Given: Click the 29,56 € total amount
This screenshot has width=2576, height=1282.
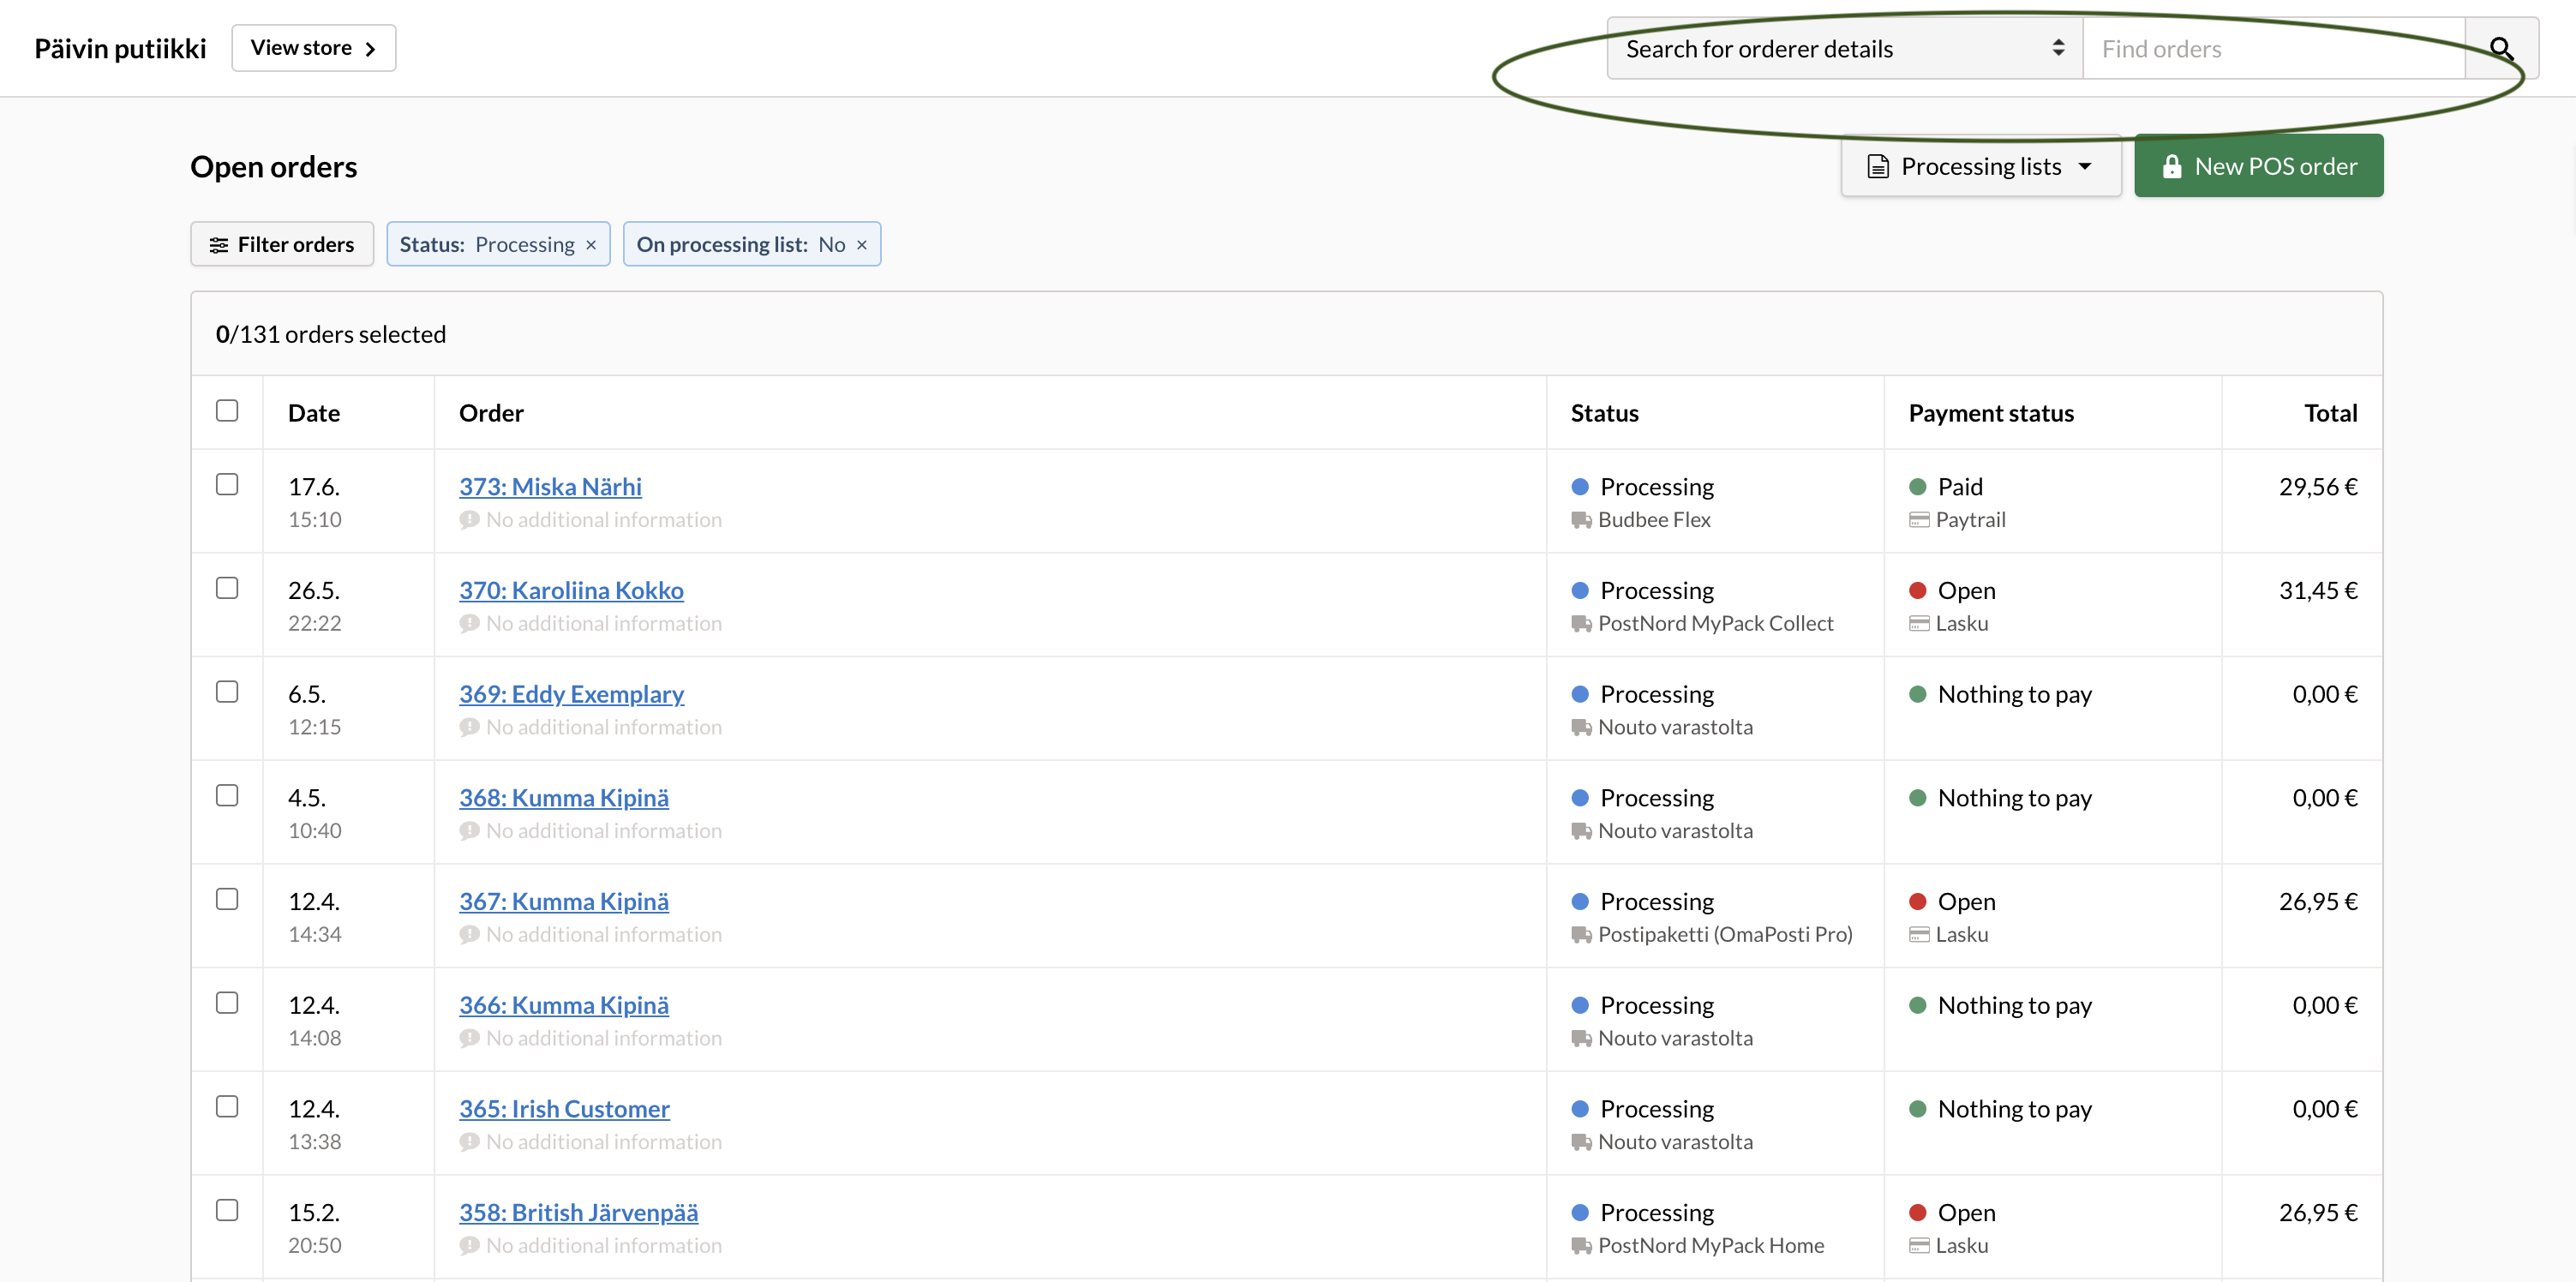Looking at the screenshot, I should point(2318,487).
